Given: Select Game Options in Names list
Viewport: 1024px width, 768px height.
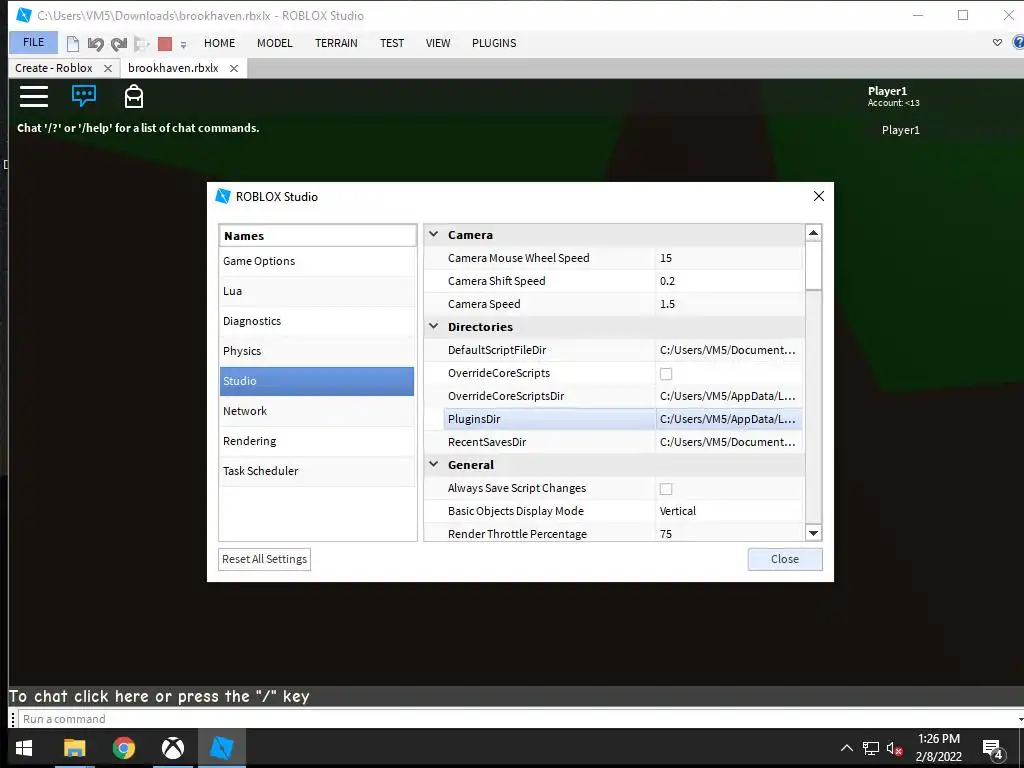Looking at the screenshot, I should coord(317,261).
